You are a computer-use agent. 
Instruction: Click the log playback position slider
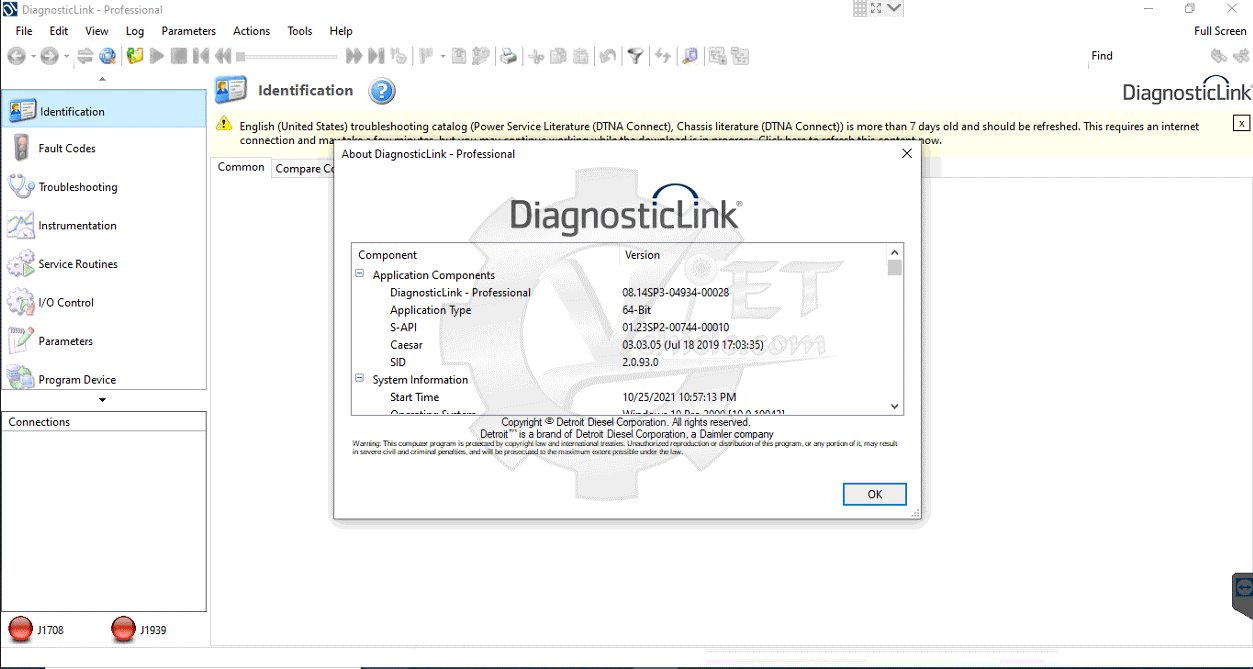coord(288,56)
